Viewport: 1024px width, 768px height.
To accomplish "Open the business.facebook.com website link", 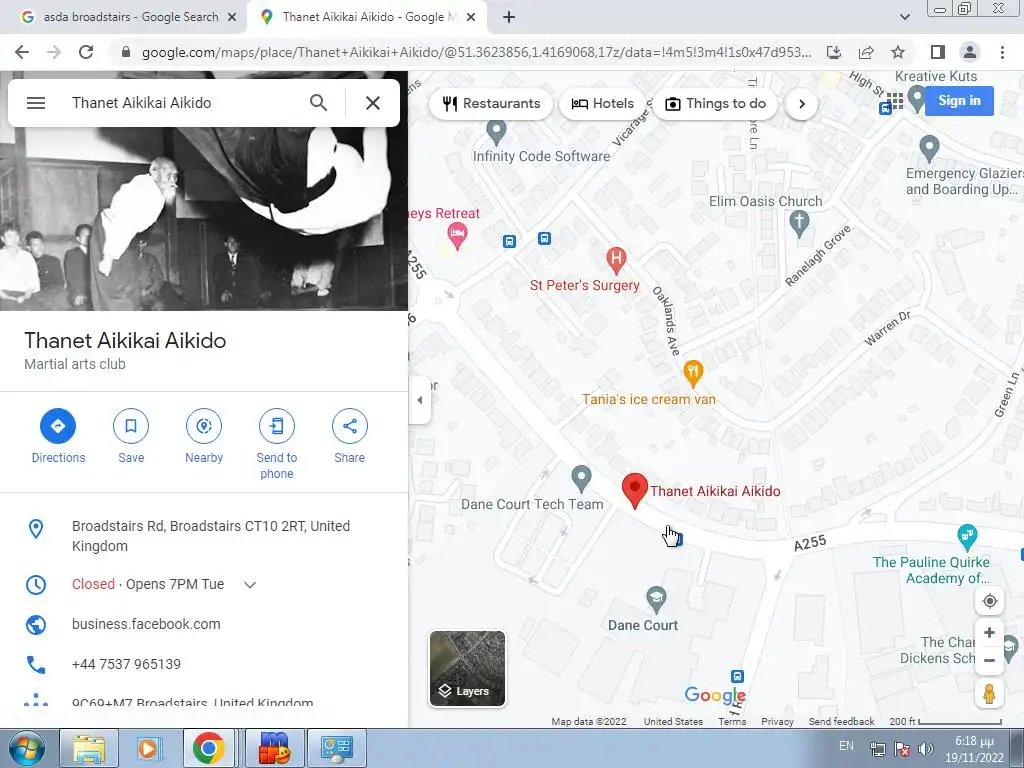I will pos(146,624).
